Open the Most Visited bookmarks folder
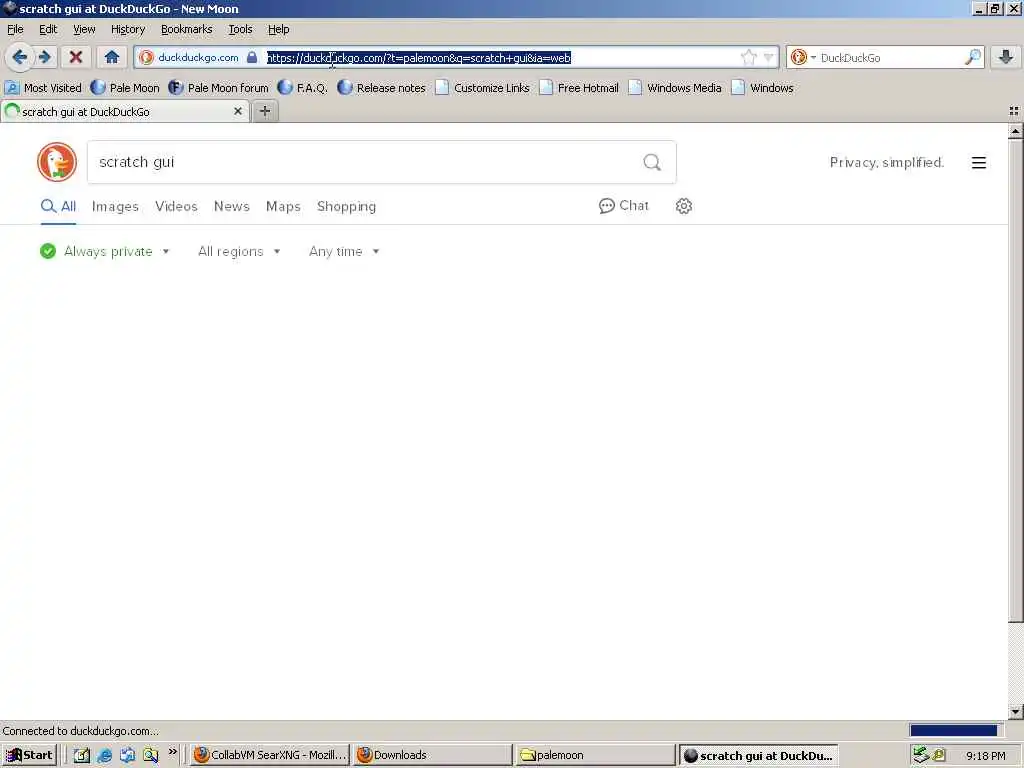This screenshot has height=768, width=1024. pyautogui.click(x=43, y=88)
